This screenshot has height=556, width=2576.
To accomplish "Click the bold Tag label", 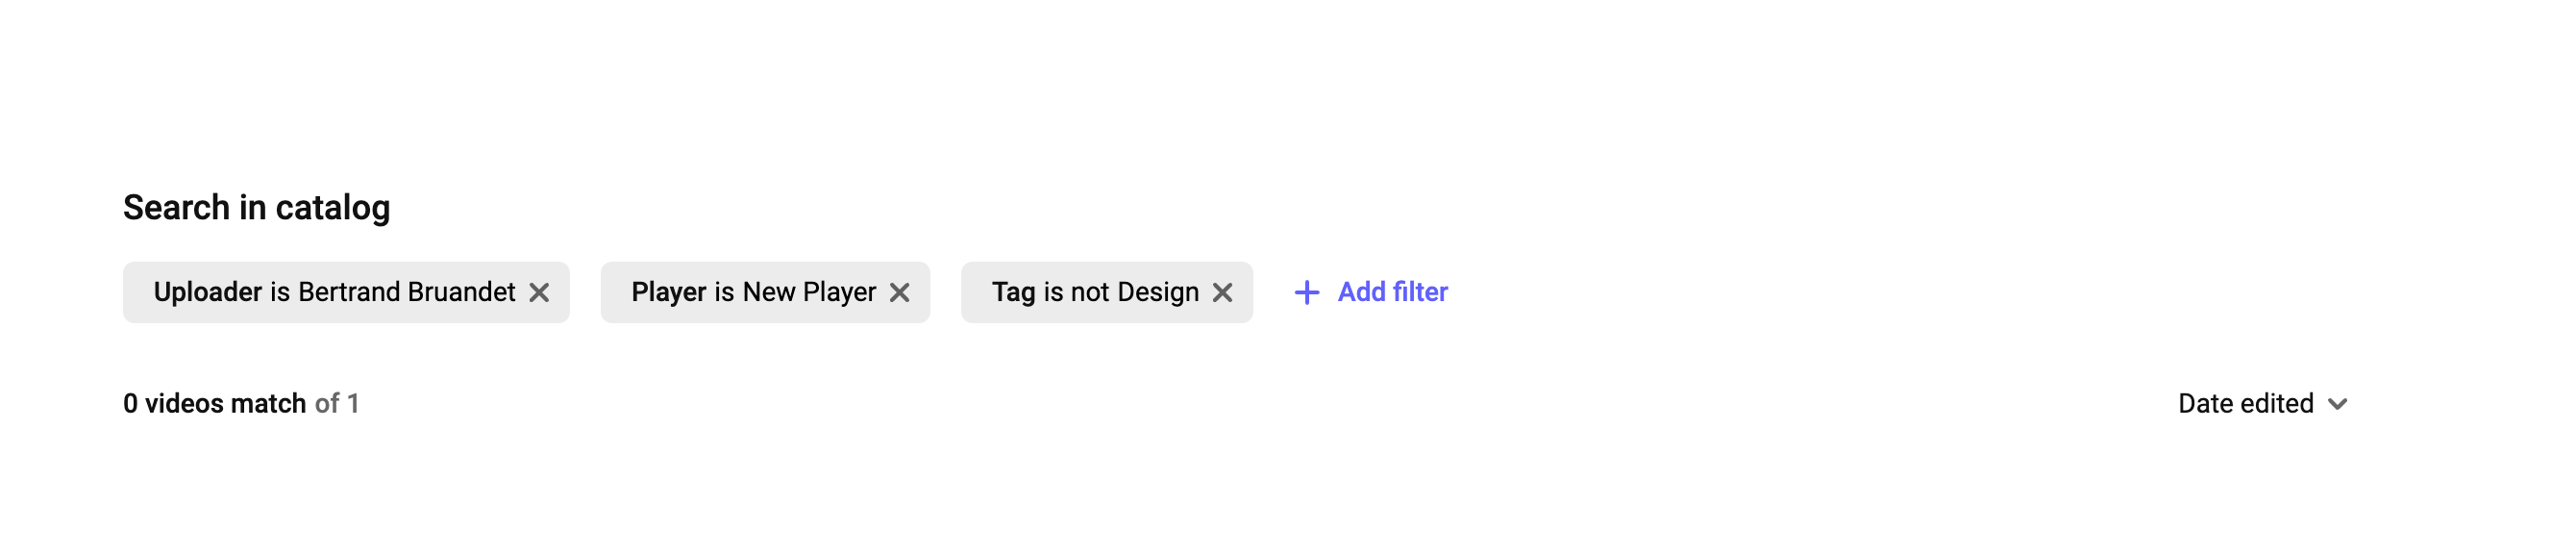I will [x=1013, y=292].
